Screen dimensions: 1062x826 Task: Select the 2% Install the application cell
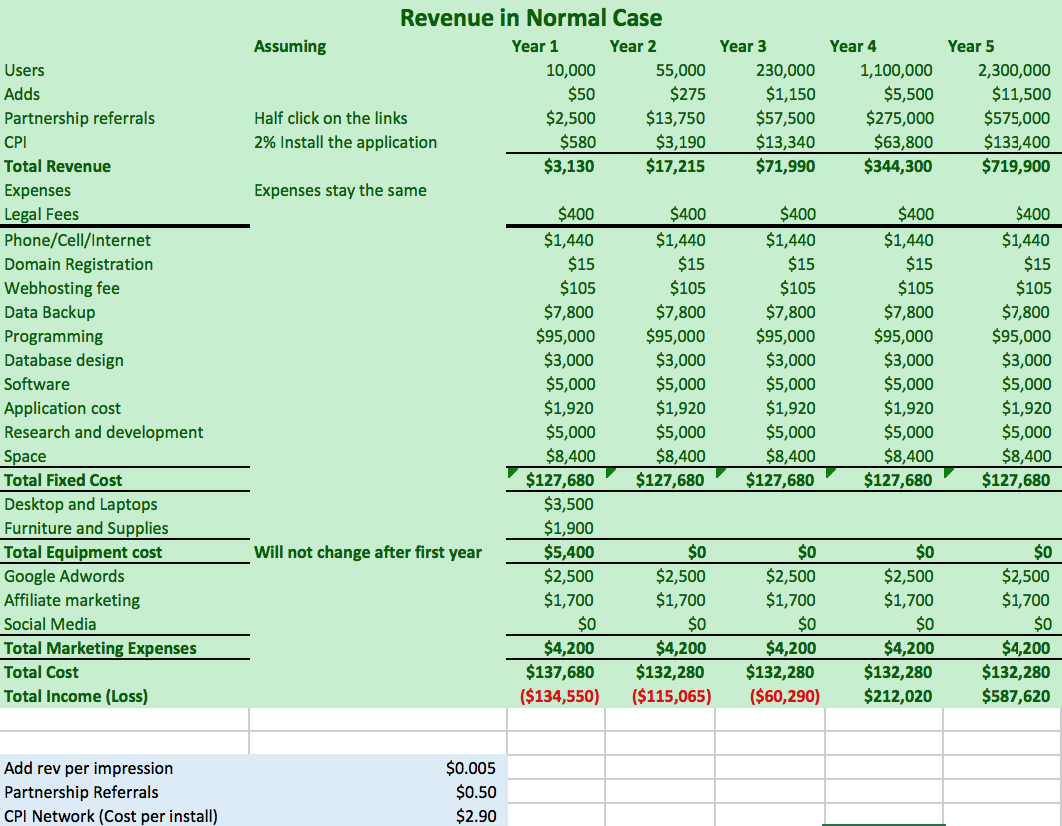pos(345,142)
